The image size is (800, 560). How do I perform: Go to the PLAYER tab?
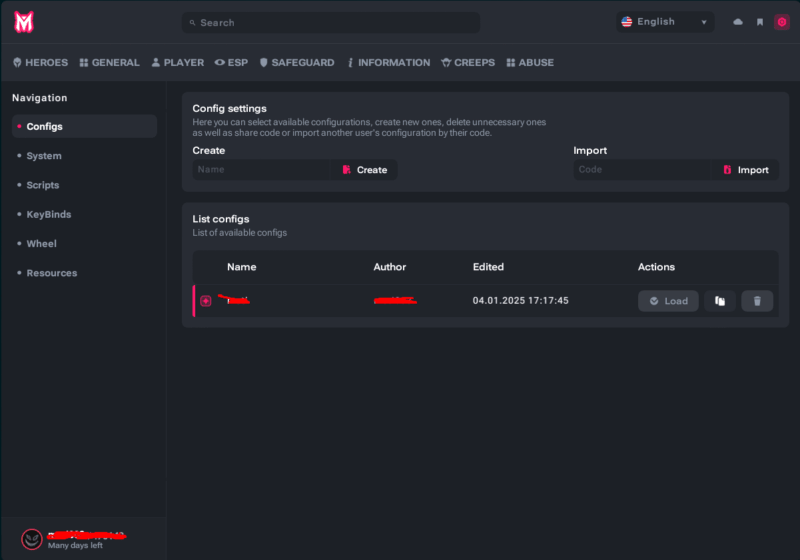tap(178, 62)
